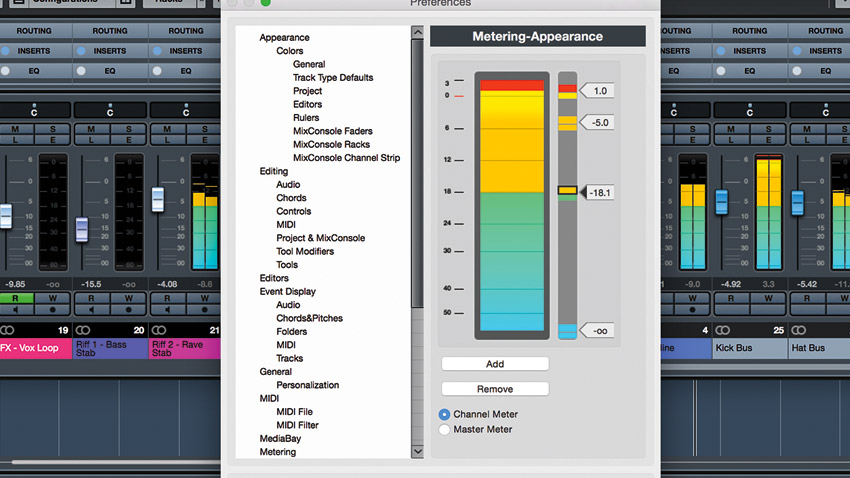Click the Add button for meter colors
The width and height of the screenshot is (850, 478).
[x=495, y=364]
